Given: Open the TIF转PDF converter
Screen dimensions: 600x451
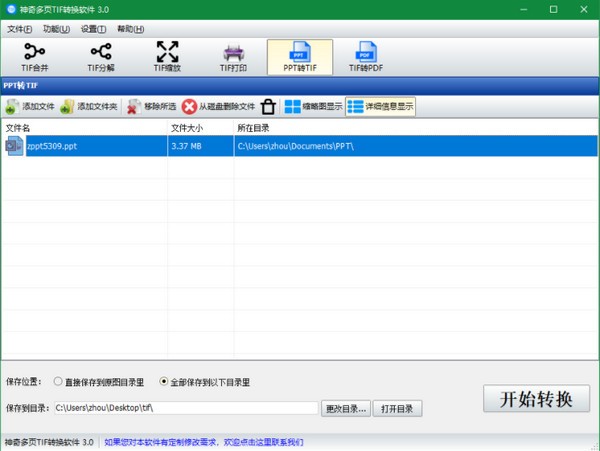Looking at the screenshot, I should [x=366, y=57].
